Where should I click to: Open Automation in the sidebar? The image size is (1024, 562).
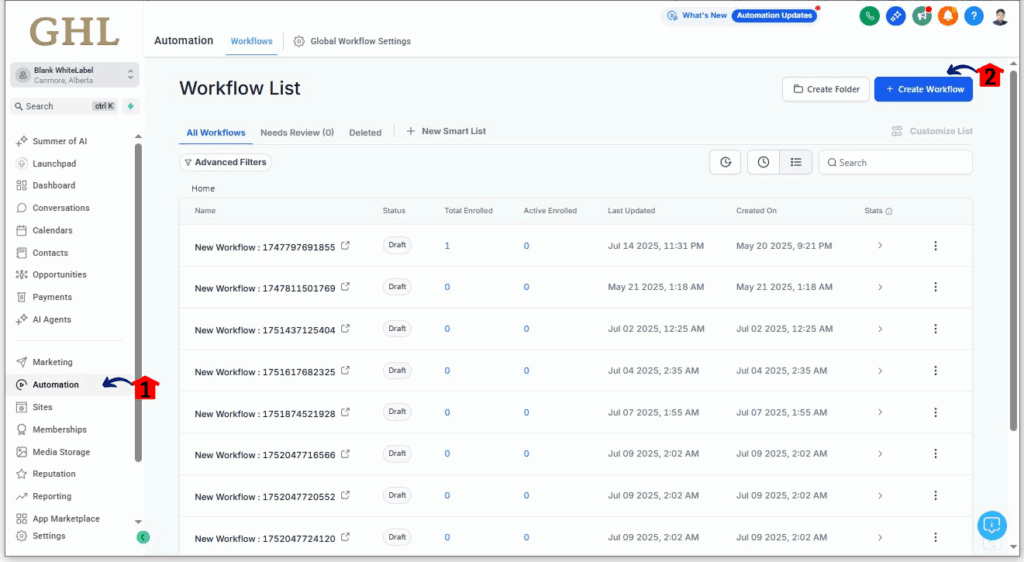[x=56, y=384]
